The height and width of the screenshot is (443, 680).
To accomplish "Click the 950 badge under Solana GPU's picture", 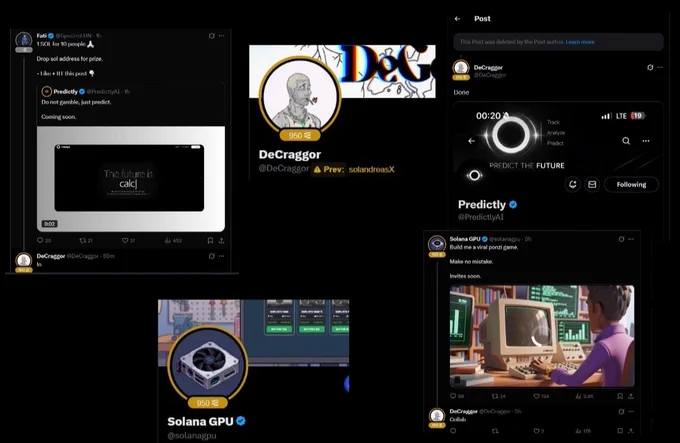I will pyautogui.click(x=208, y=403).
